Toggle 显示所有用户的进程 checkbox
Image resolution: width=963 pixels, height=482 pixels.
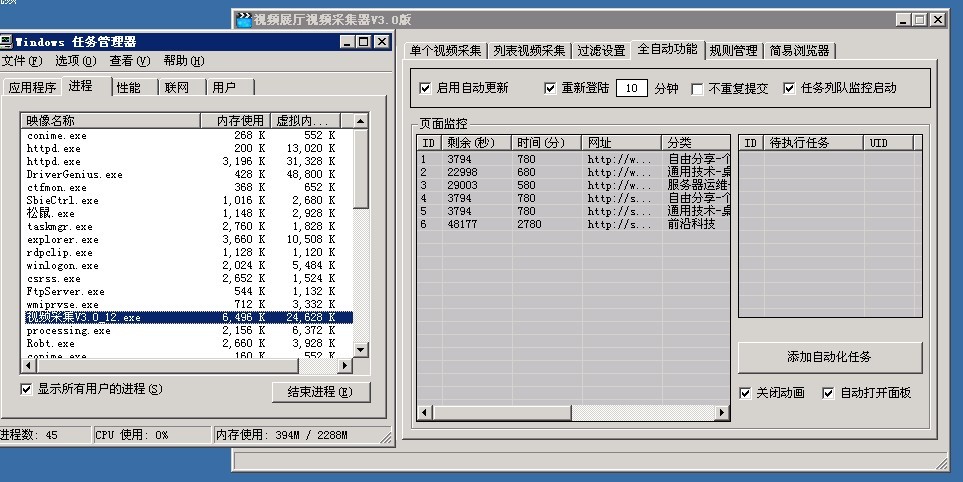pos(26,389)
